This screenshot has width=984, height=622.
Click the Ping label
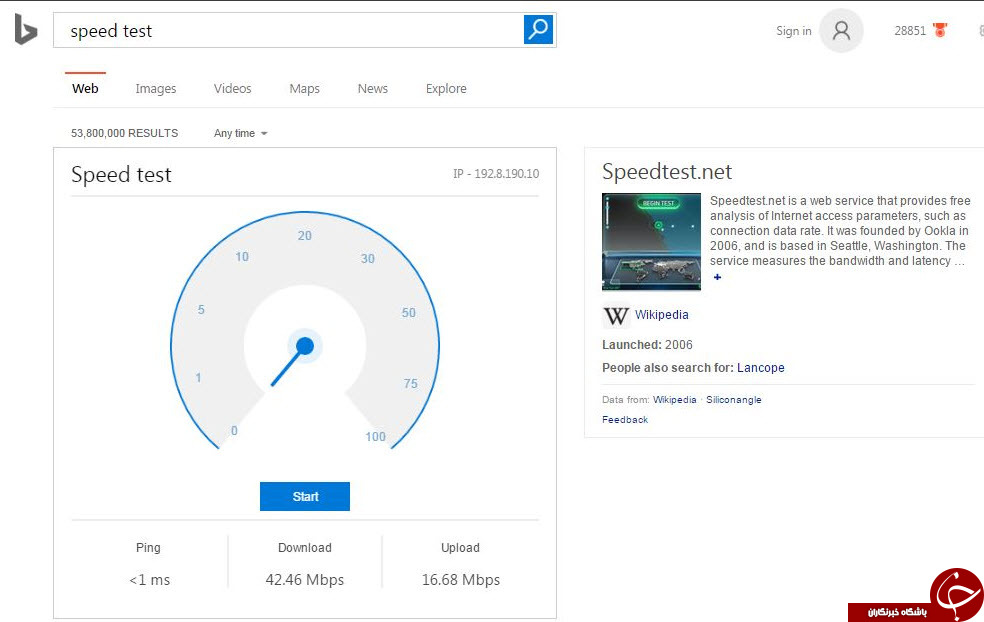(148, 547)
